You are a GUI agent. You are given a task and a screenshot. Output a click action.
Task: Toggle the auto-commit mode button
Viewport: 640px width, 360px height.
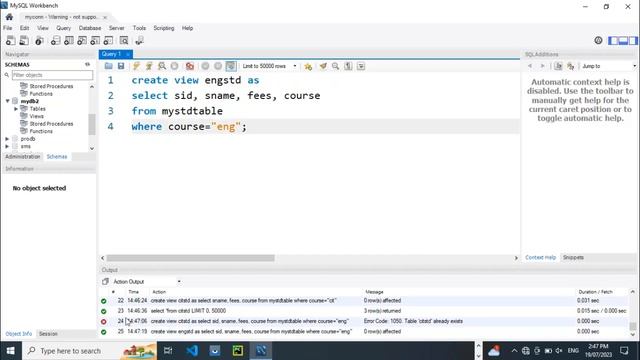pos(231,66)
